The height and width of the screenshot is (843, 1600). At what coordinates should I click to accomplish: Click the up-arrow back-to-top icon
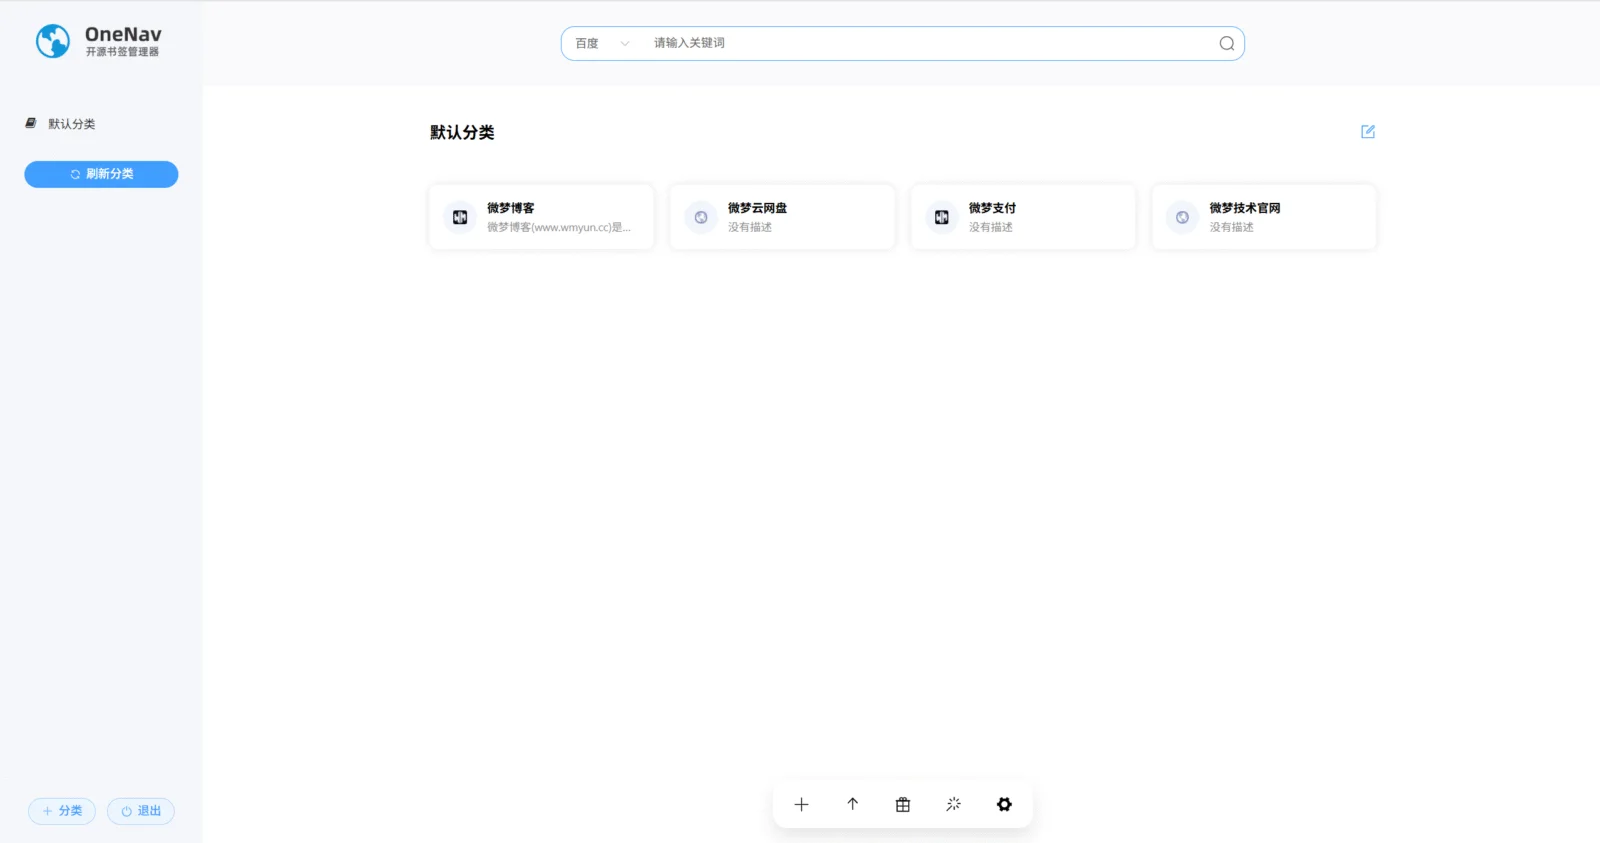(x=853, y=804)
